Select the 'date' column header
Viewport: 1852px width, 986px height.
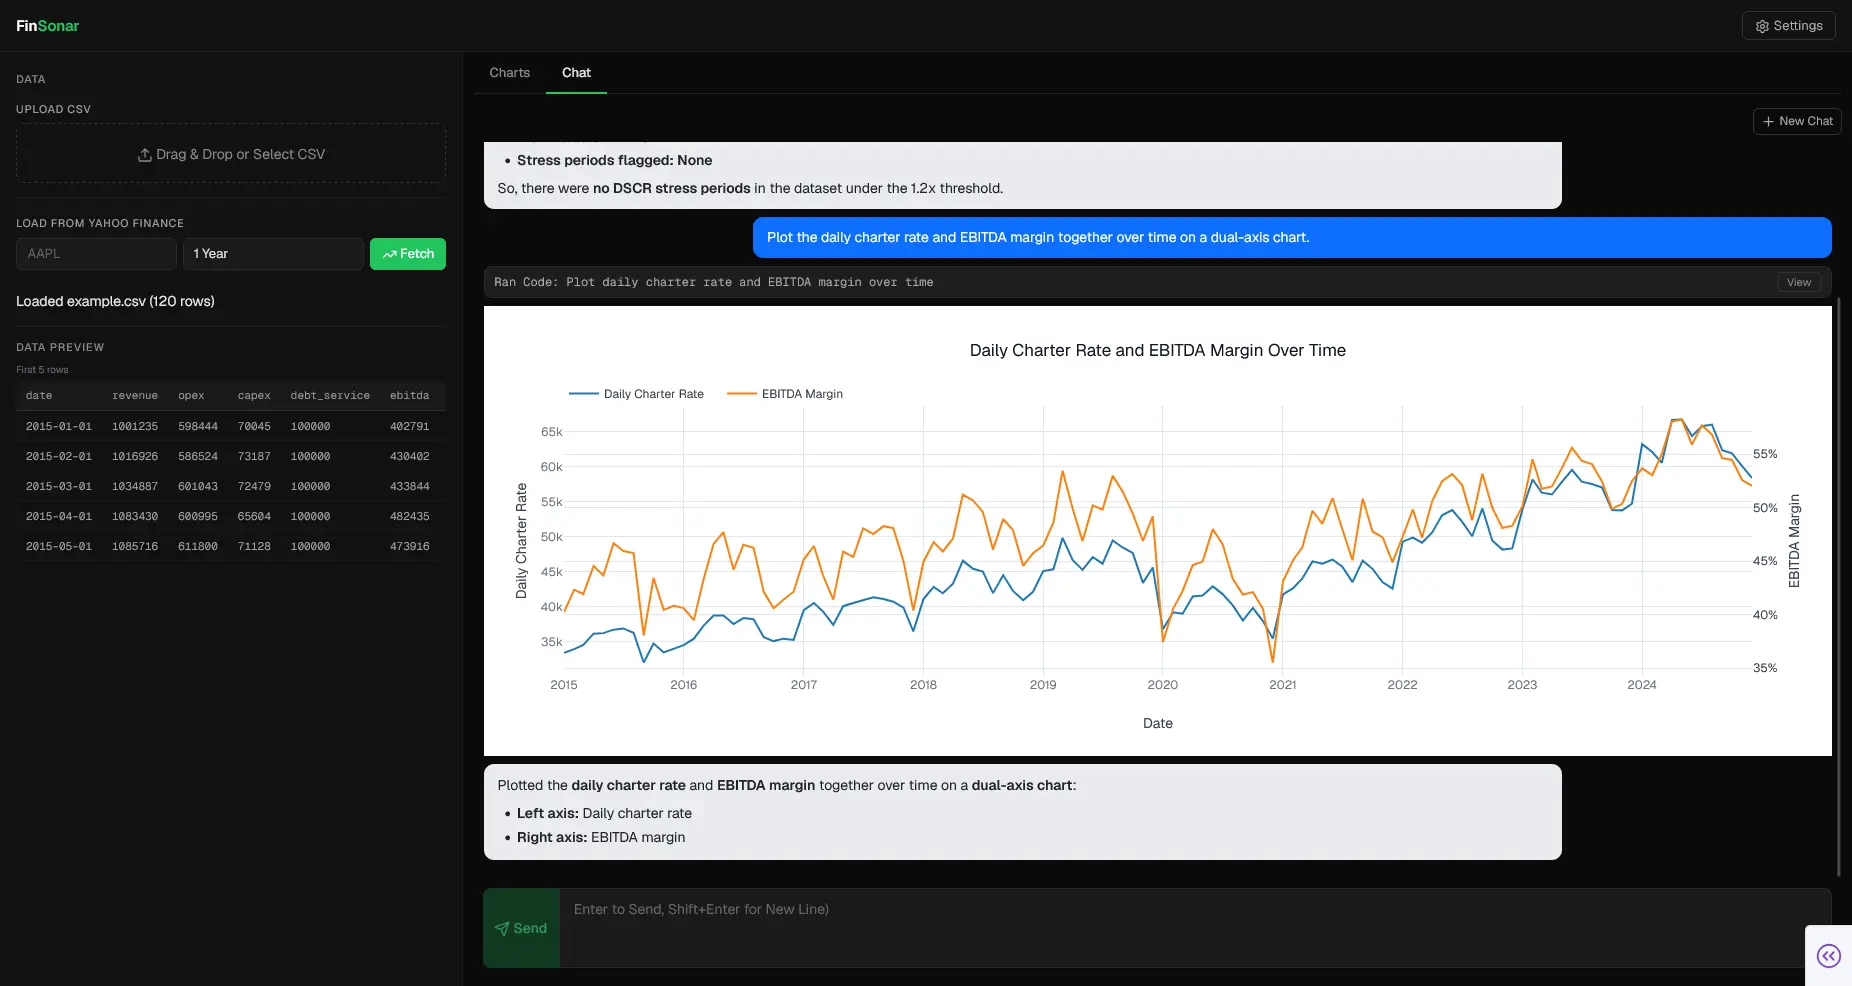click(39, 396)
